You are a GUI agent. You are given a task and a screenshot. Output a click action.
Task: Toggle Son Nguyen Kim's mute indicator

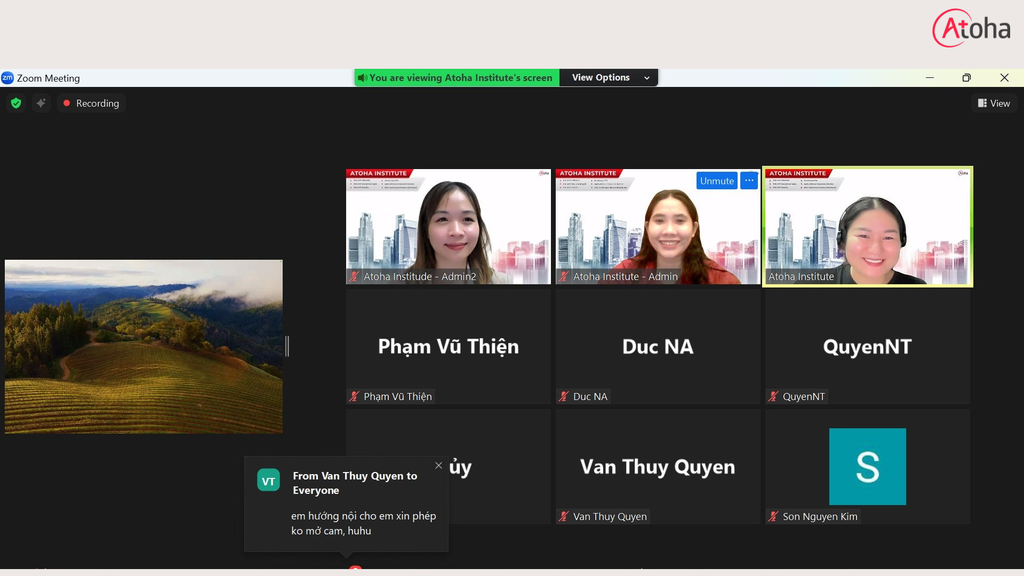pyautogui.click(x=772, y=516)
